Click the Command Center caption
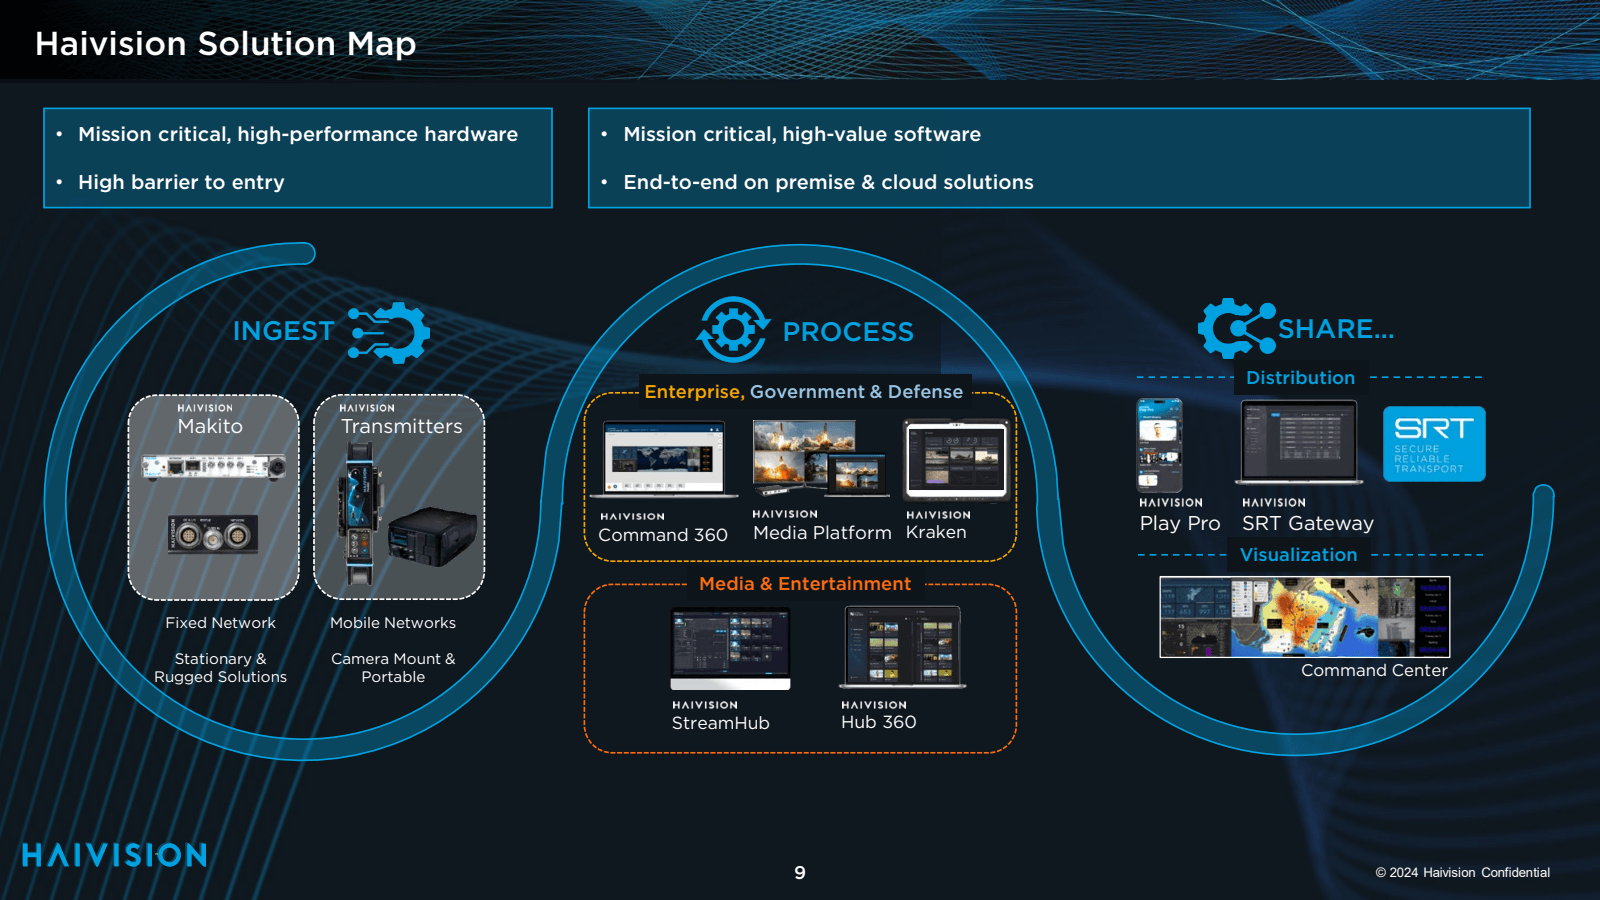 coord(1374,670)
